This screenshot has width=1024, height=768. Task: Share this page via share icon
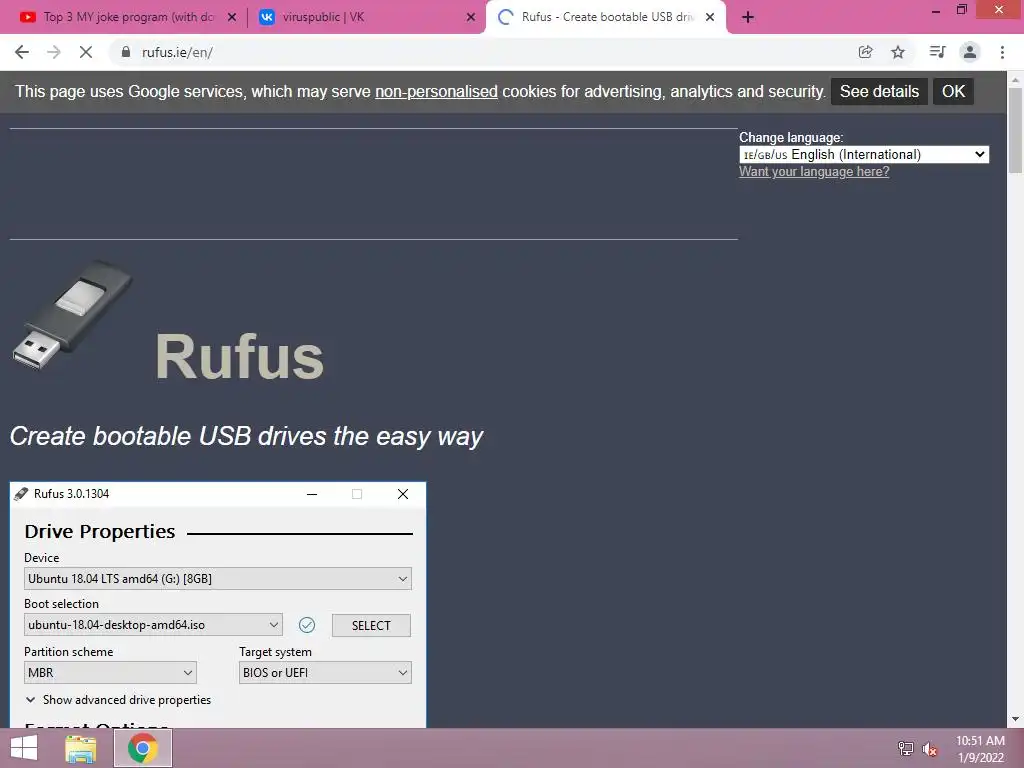865,52
